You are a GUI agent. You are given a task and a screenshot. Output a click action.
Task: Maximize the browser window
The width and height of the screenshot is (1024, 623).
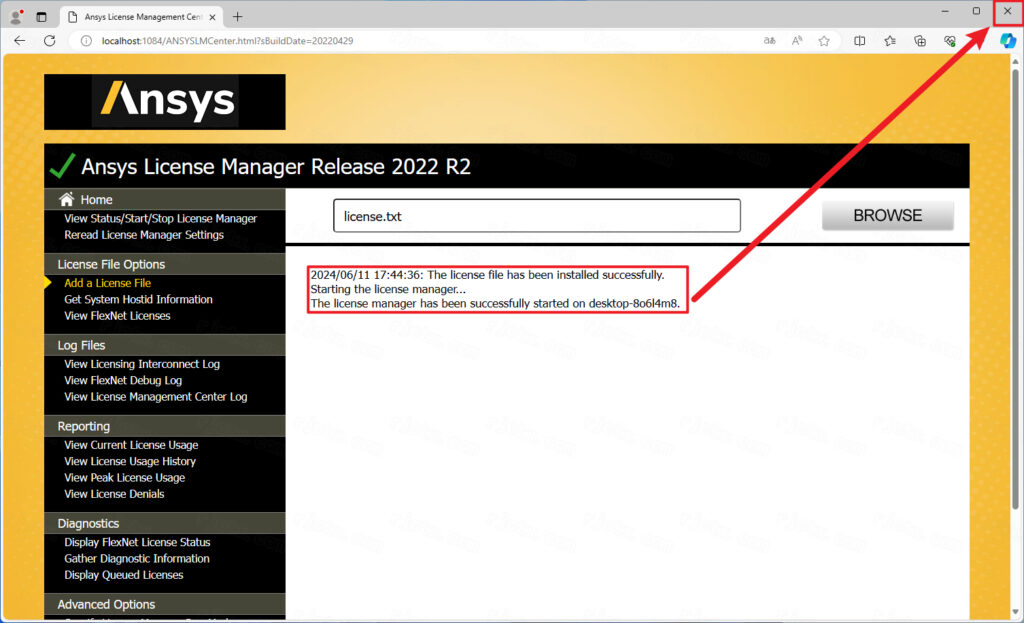tap(976, 11)
